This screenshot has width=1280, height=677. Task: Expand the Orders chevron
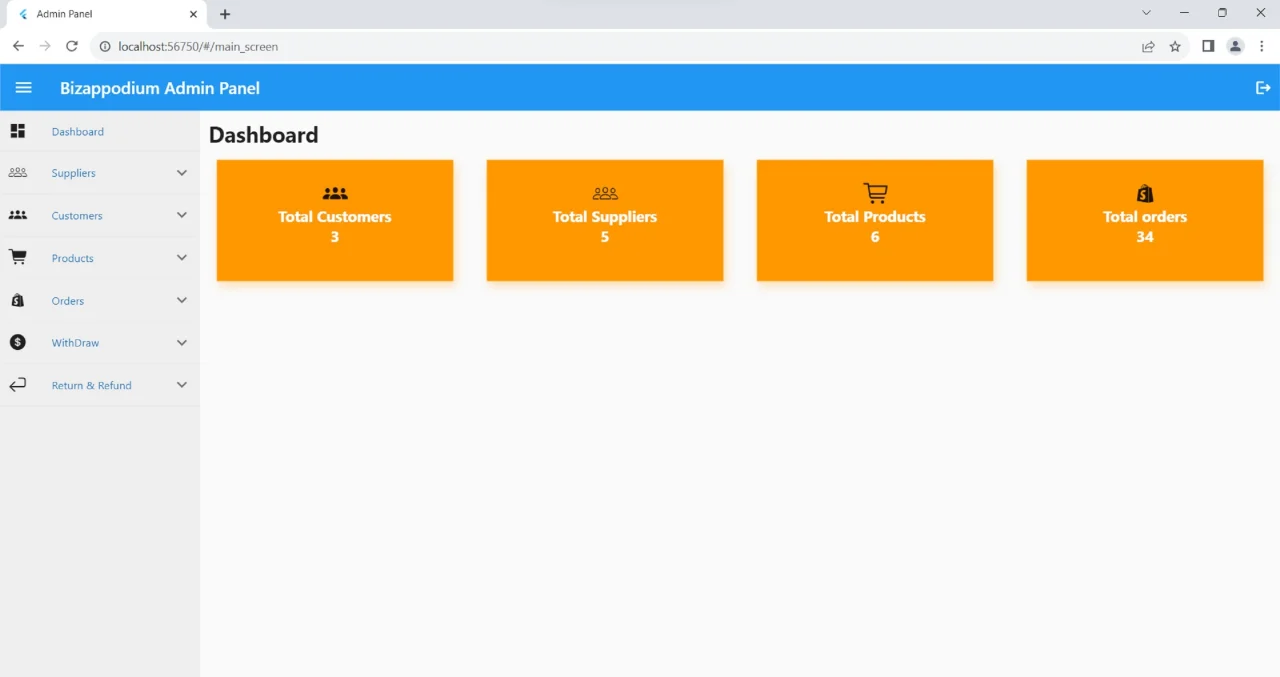(182, 300)
